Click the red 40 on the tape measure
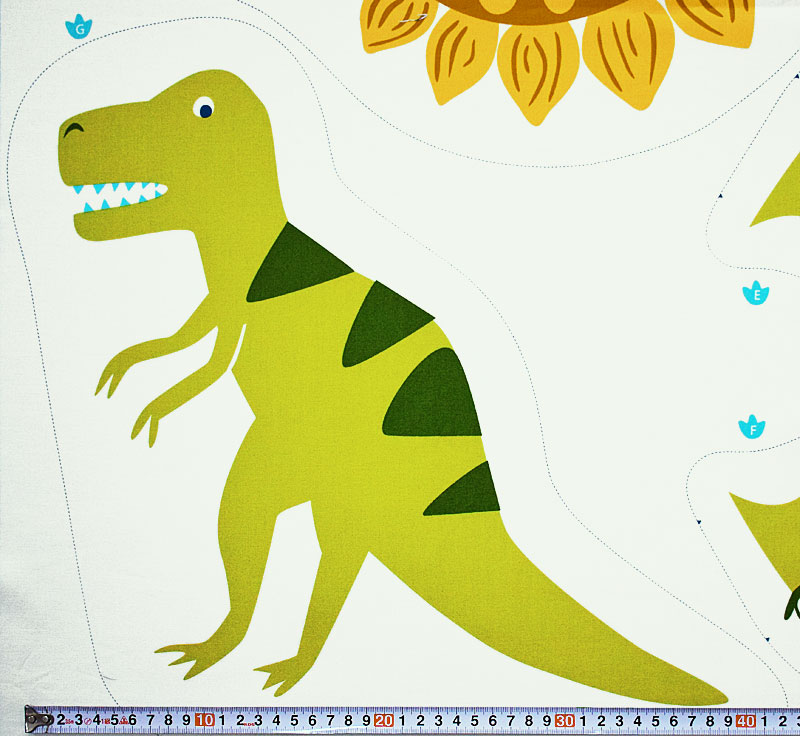Image resolution: width=800 pixels, height=736 pixels. [745, 721]
